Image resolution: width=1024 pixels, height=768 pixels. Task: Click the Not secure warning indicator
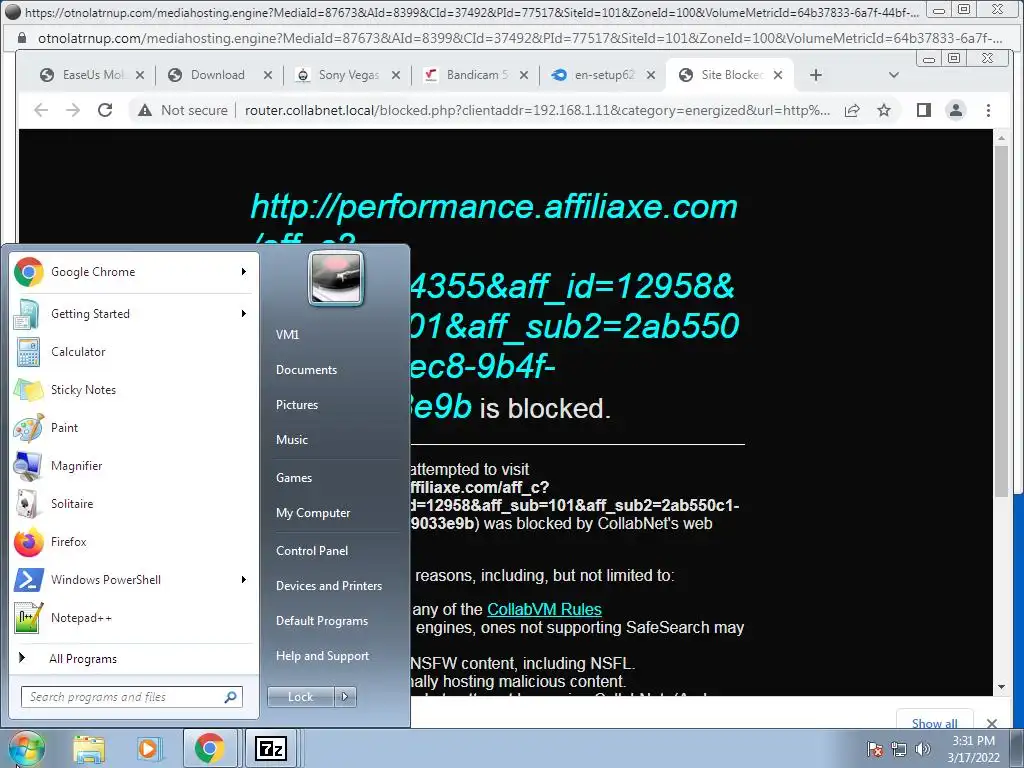coord(182,110)
